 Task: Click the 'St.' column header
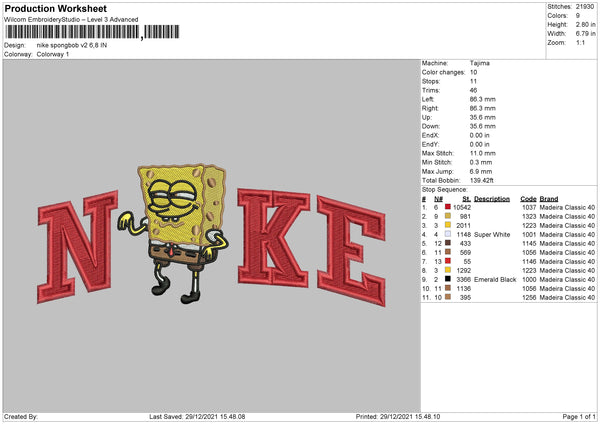click(x=466, y=199)
